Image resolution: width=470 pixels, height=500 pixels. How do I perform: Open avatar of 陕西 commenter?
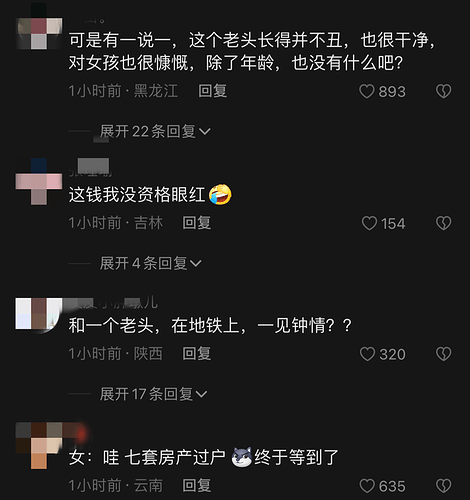(39, 315)
